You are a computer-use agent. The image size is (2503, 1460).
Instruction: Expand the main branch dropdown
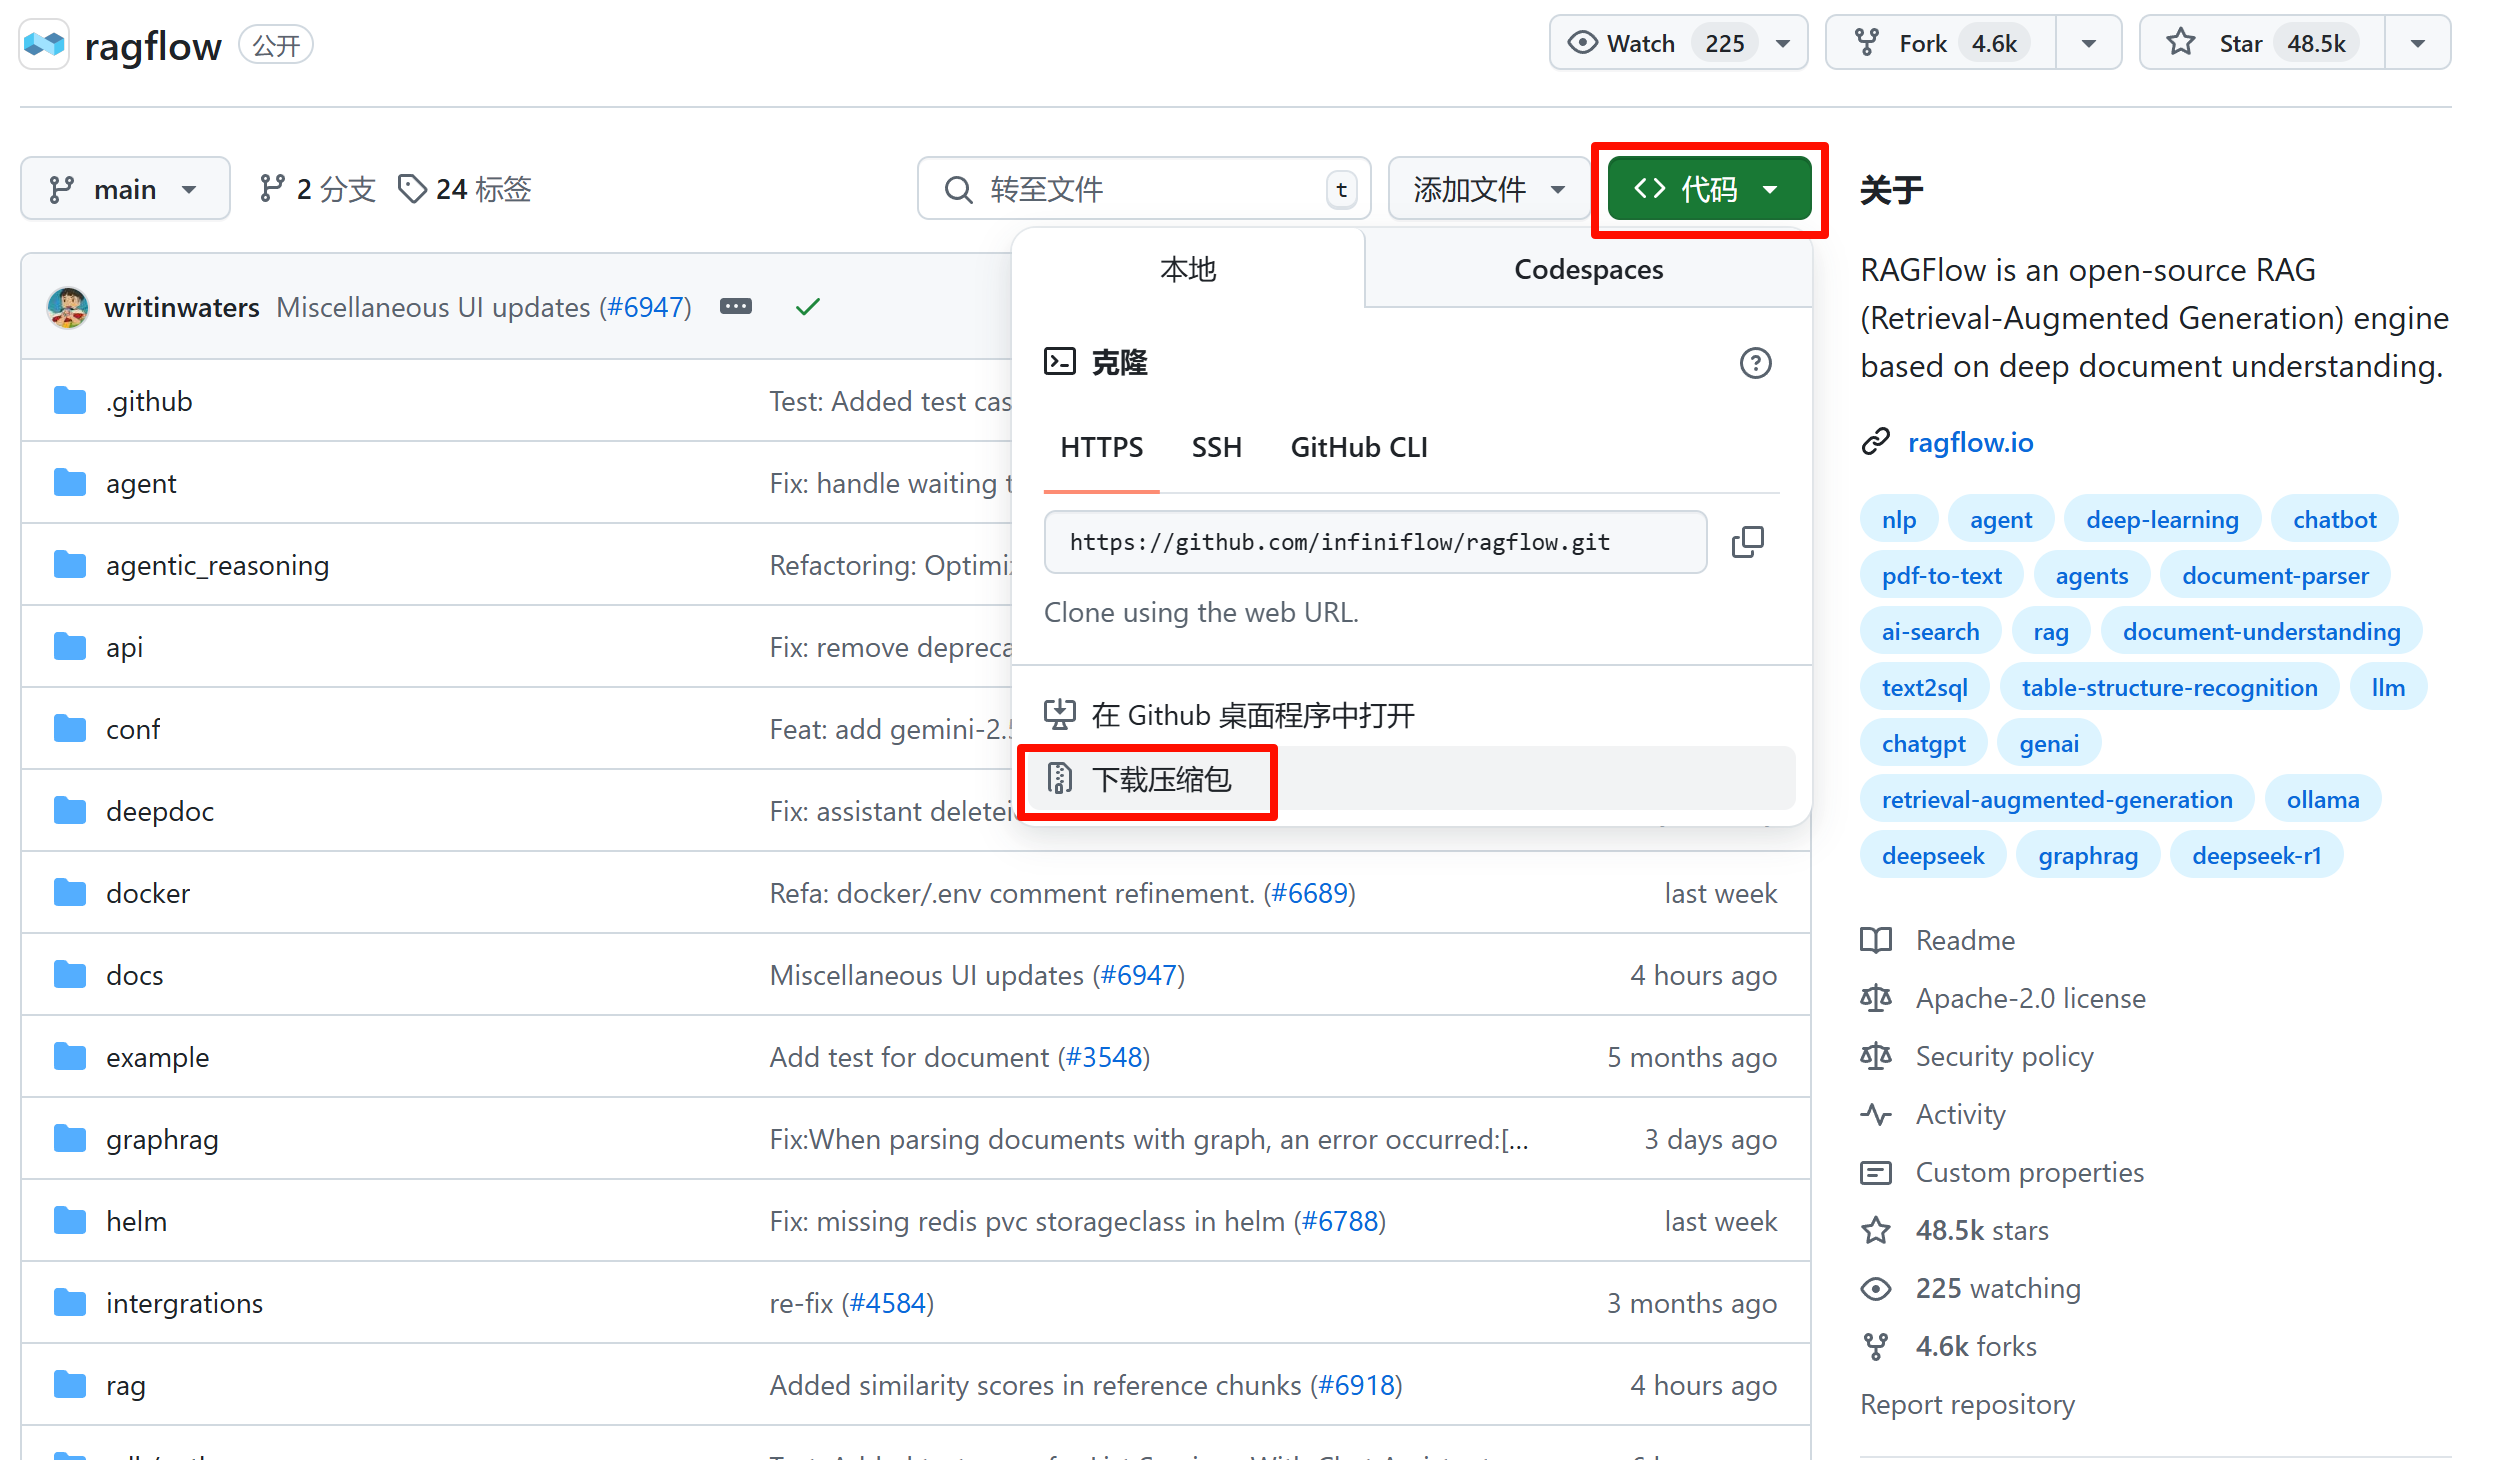click(x=125, y=189)
